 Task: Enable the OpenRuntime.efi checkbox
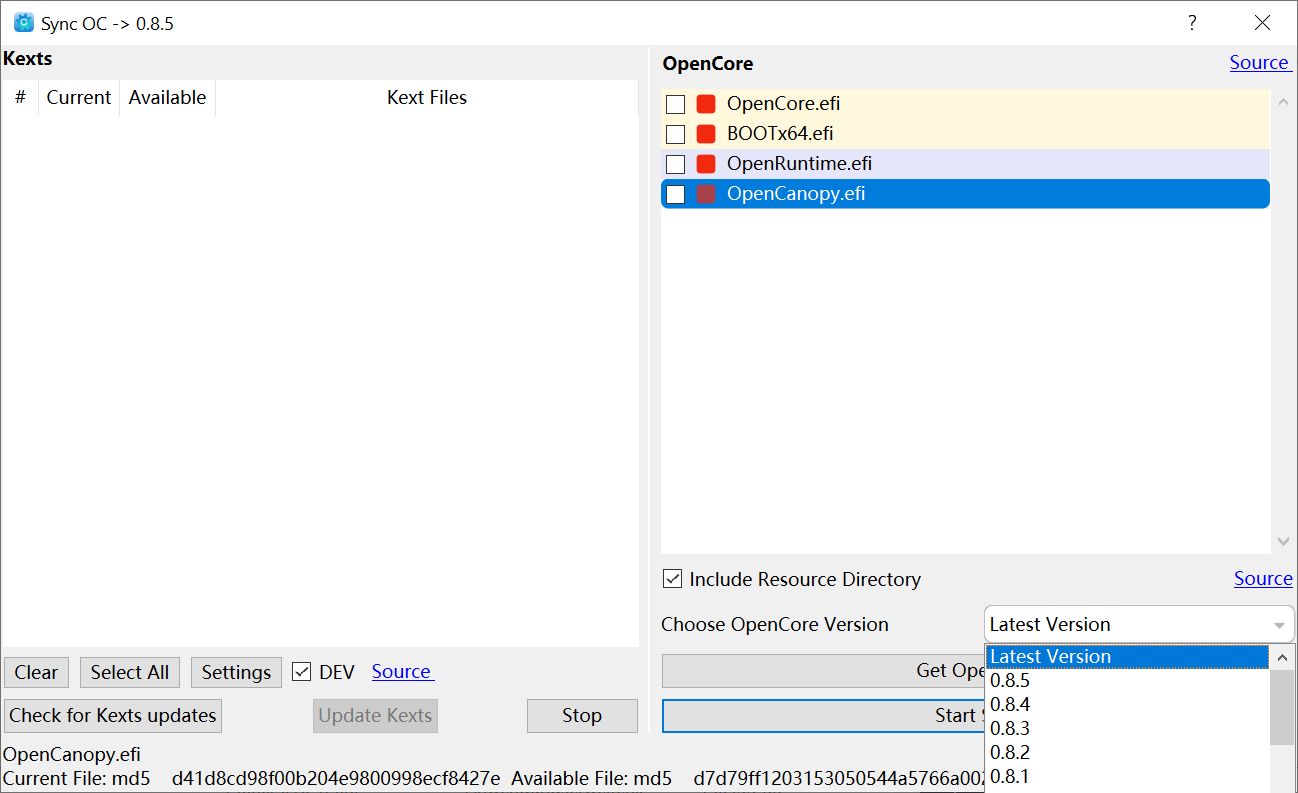click(x=676, y=164)
